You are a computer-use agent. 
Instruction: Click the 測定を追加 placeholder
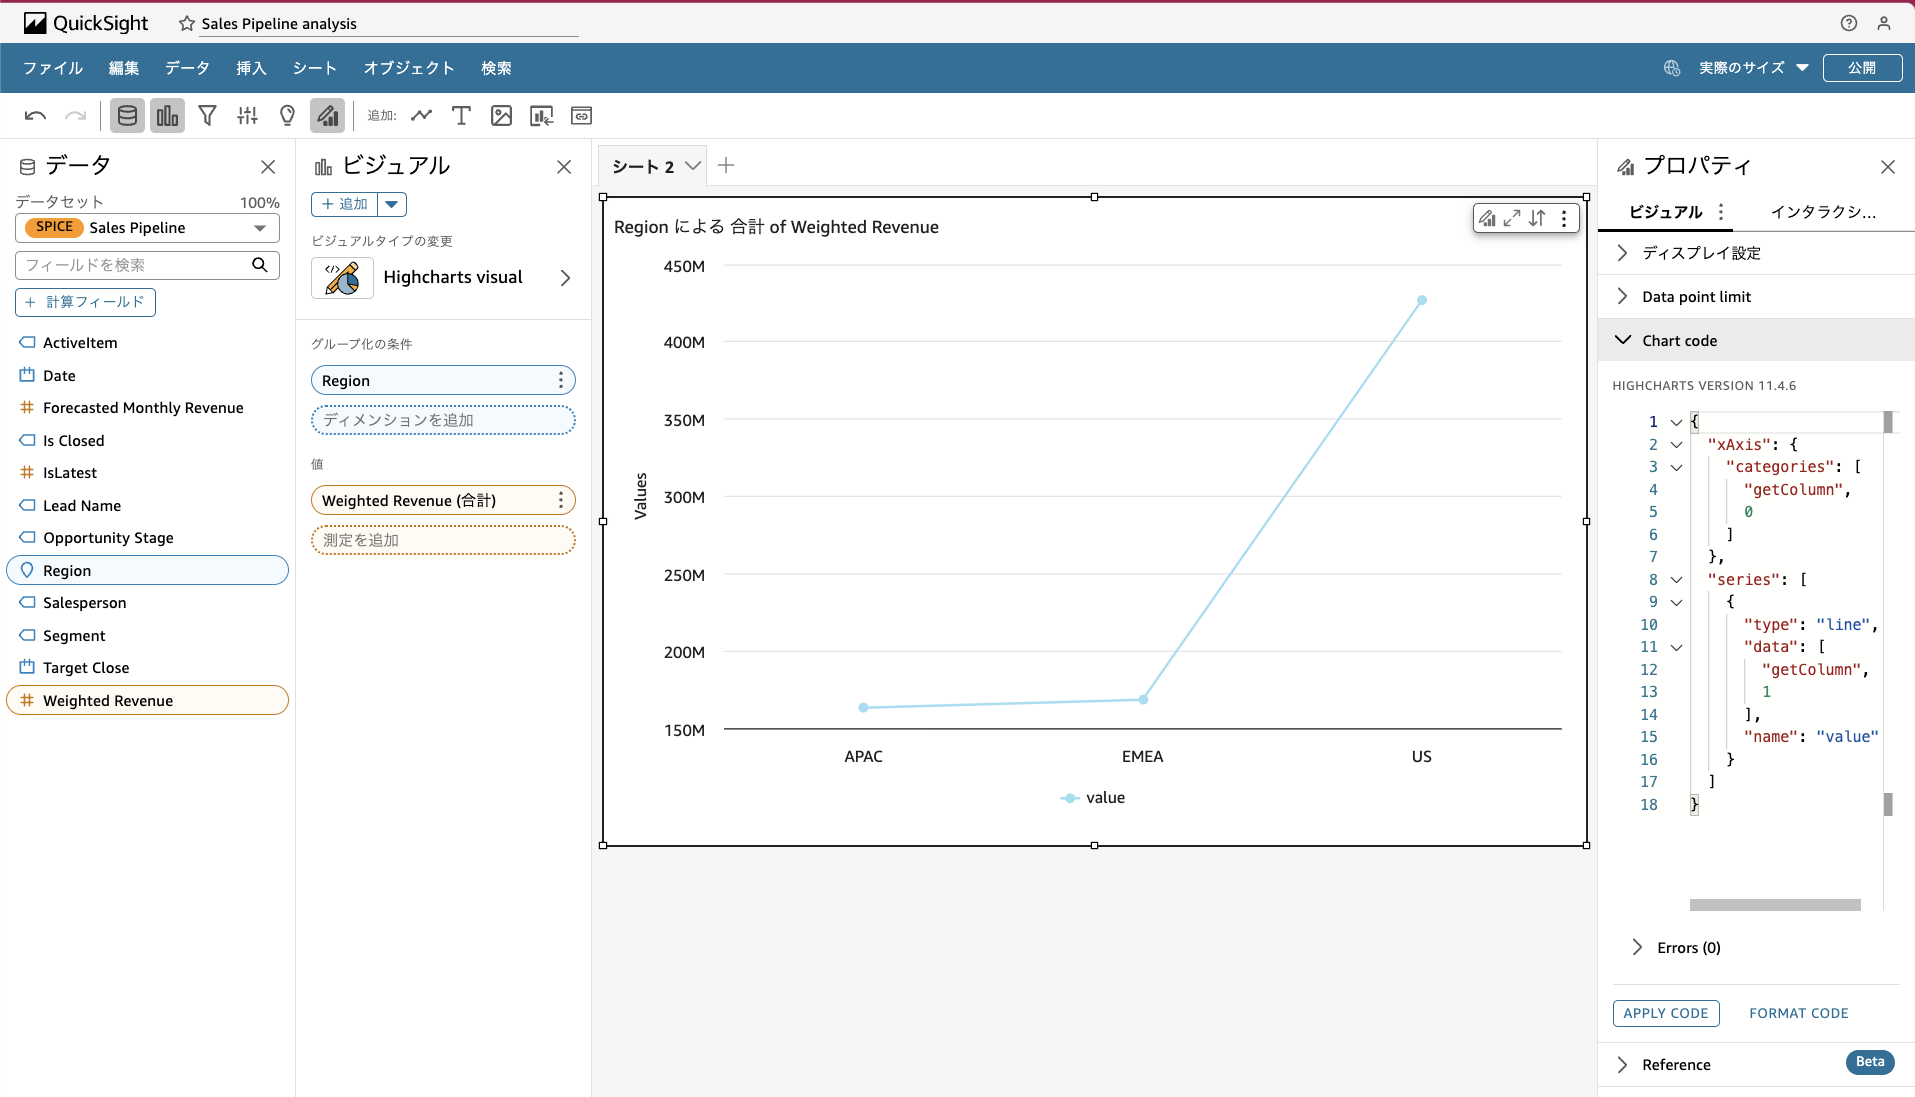443,540
